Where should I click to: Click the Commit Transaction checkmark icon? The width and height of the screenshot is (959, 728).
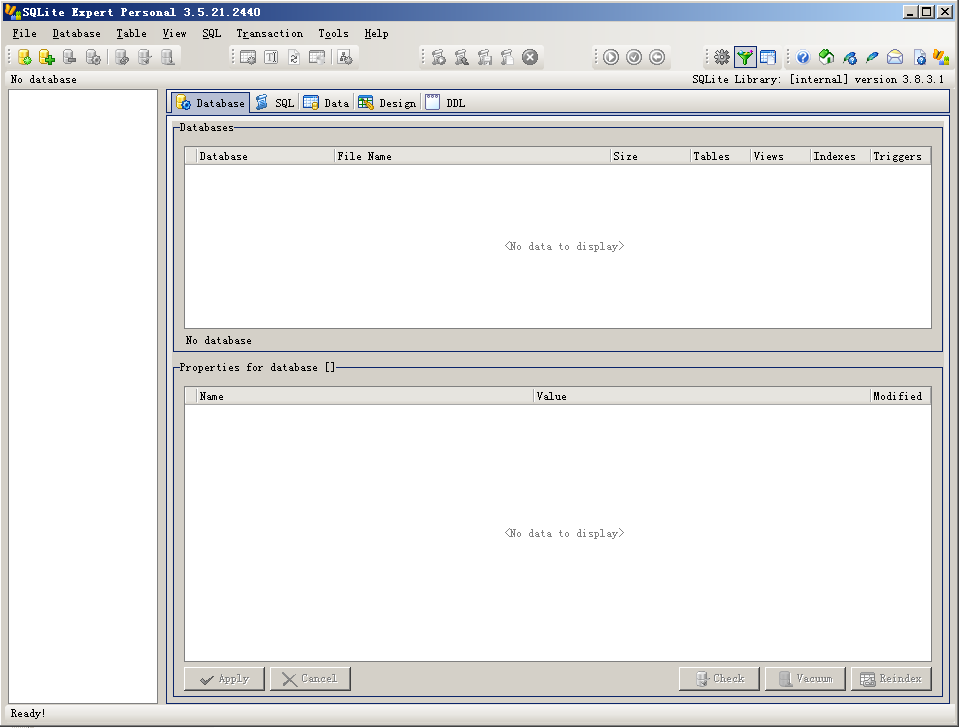(634, 57)
